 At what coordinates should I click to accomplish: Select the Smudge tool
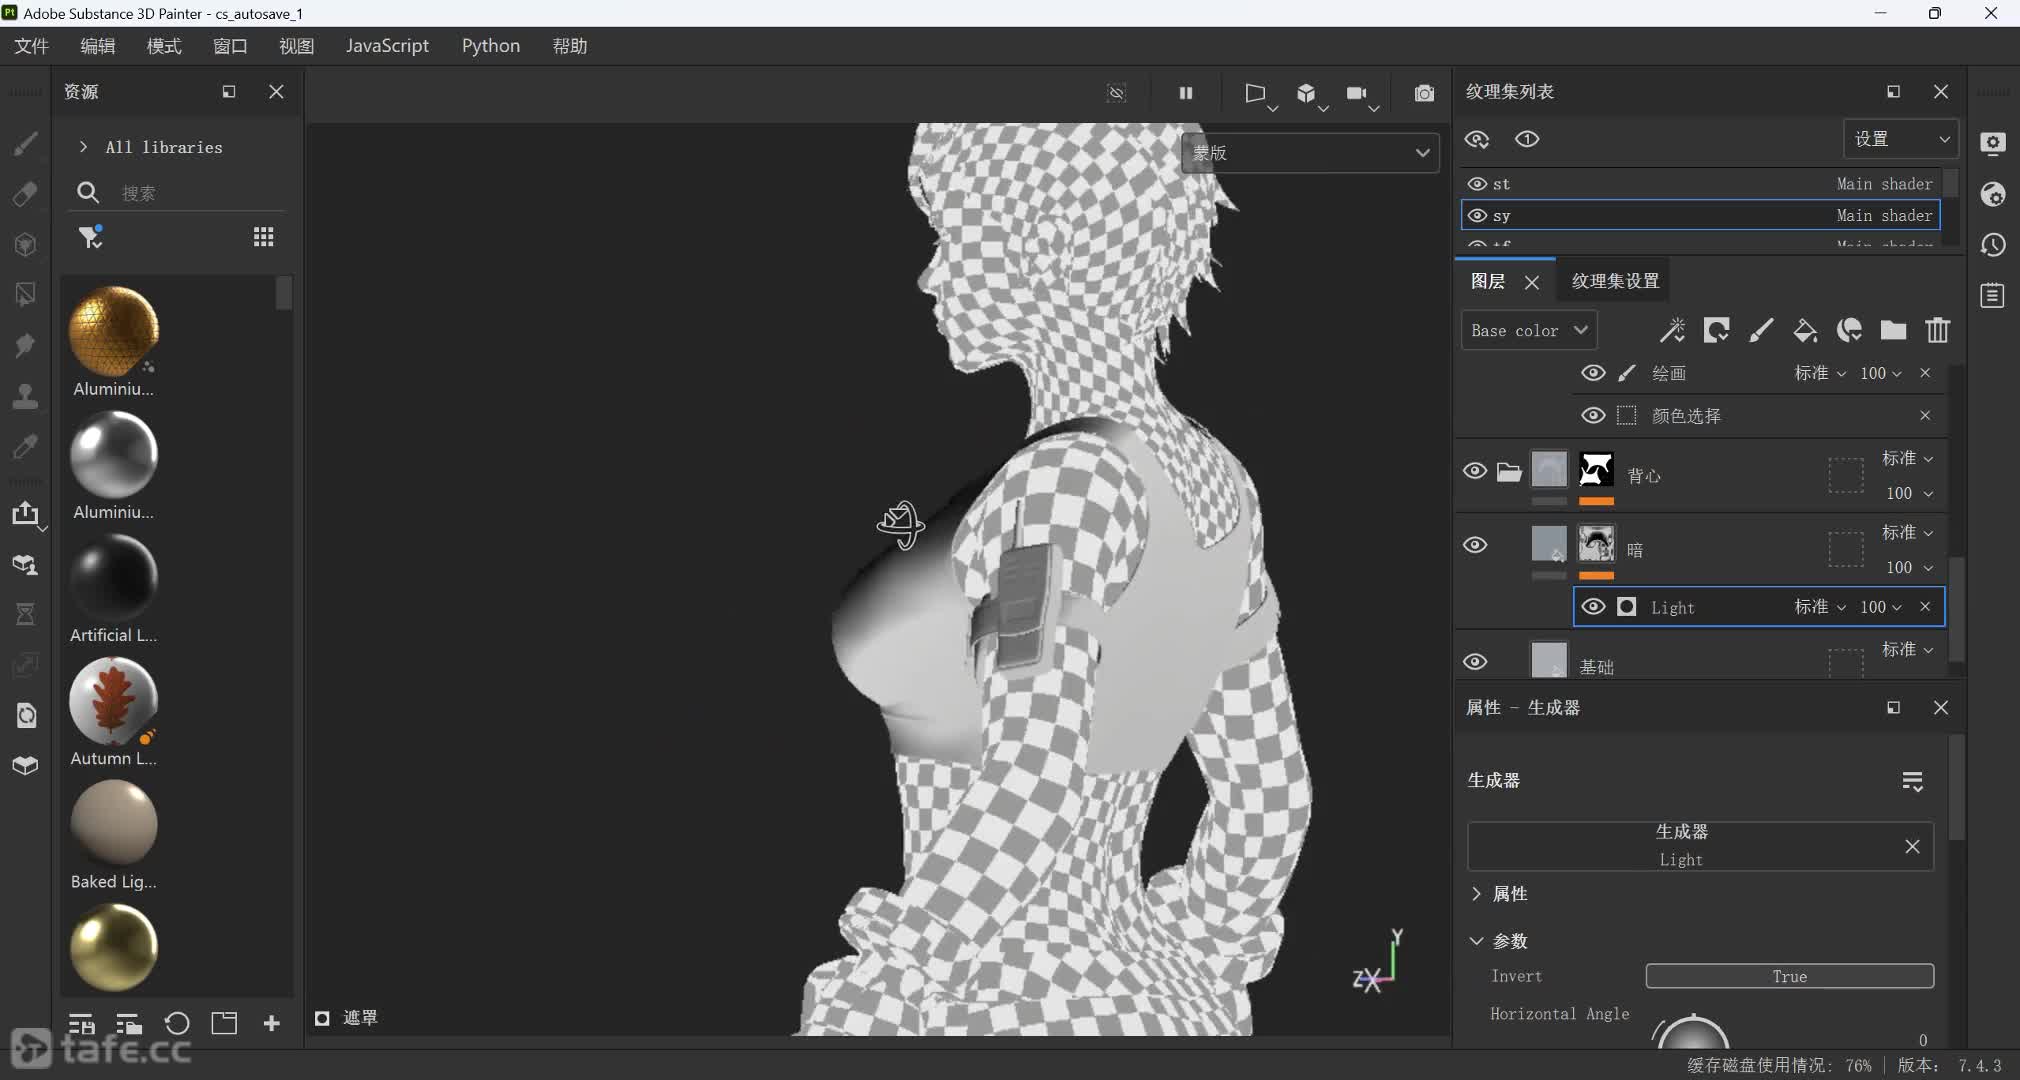click(x=26, y=345)
